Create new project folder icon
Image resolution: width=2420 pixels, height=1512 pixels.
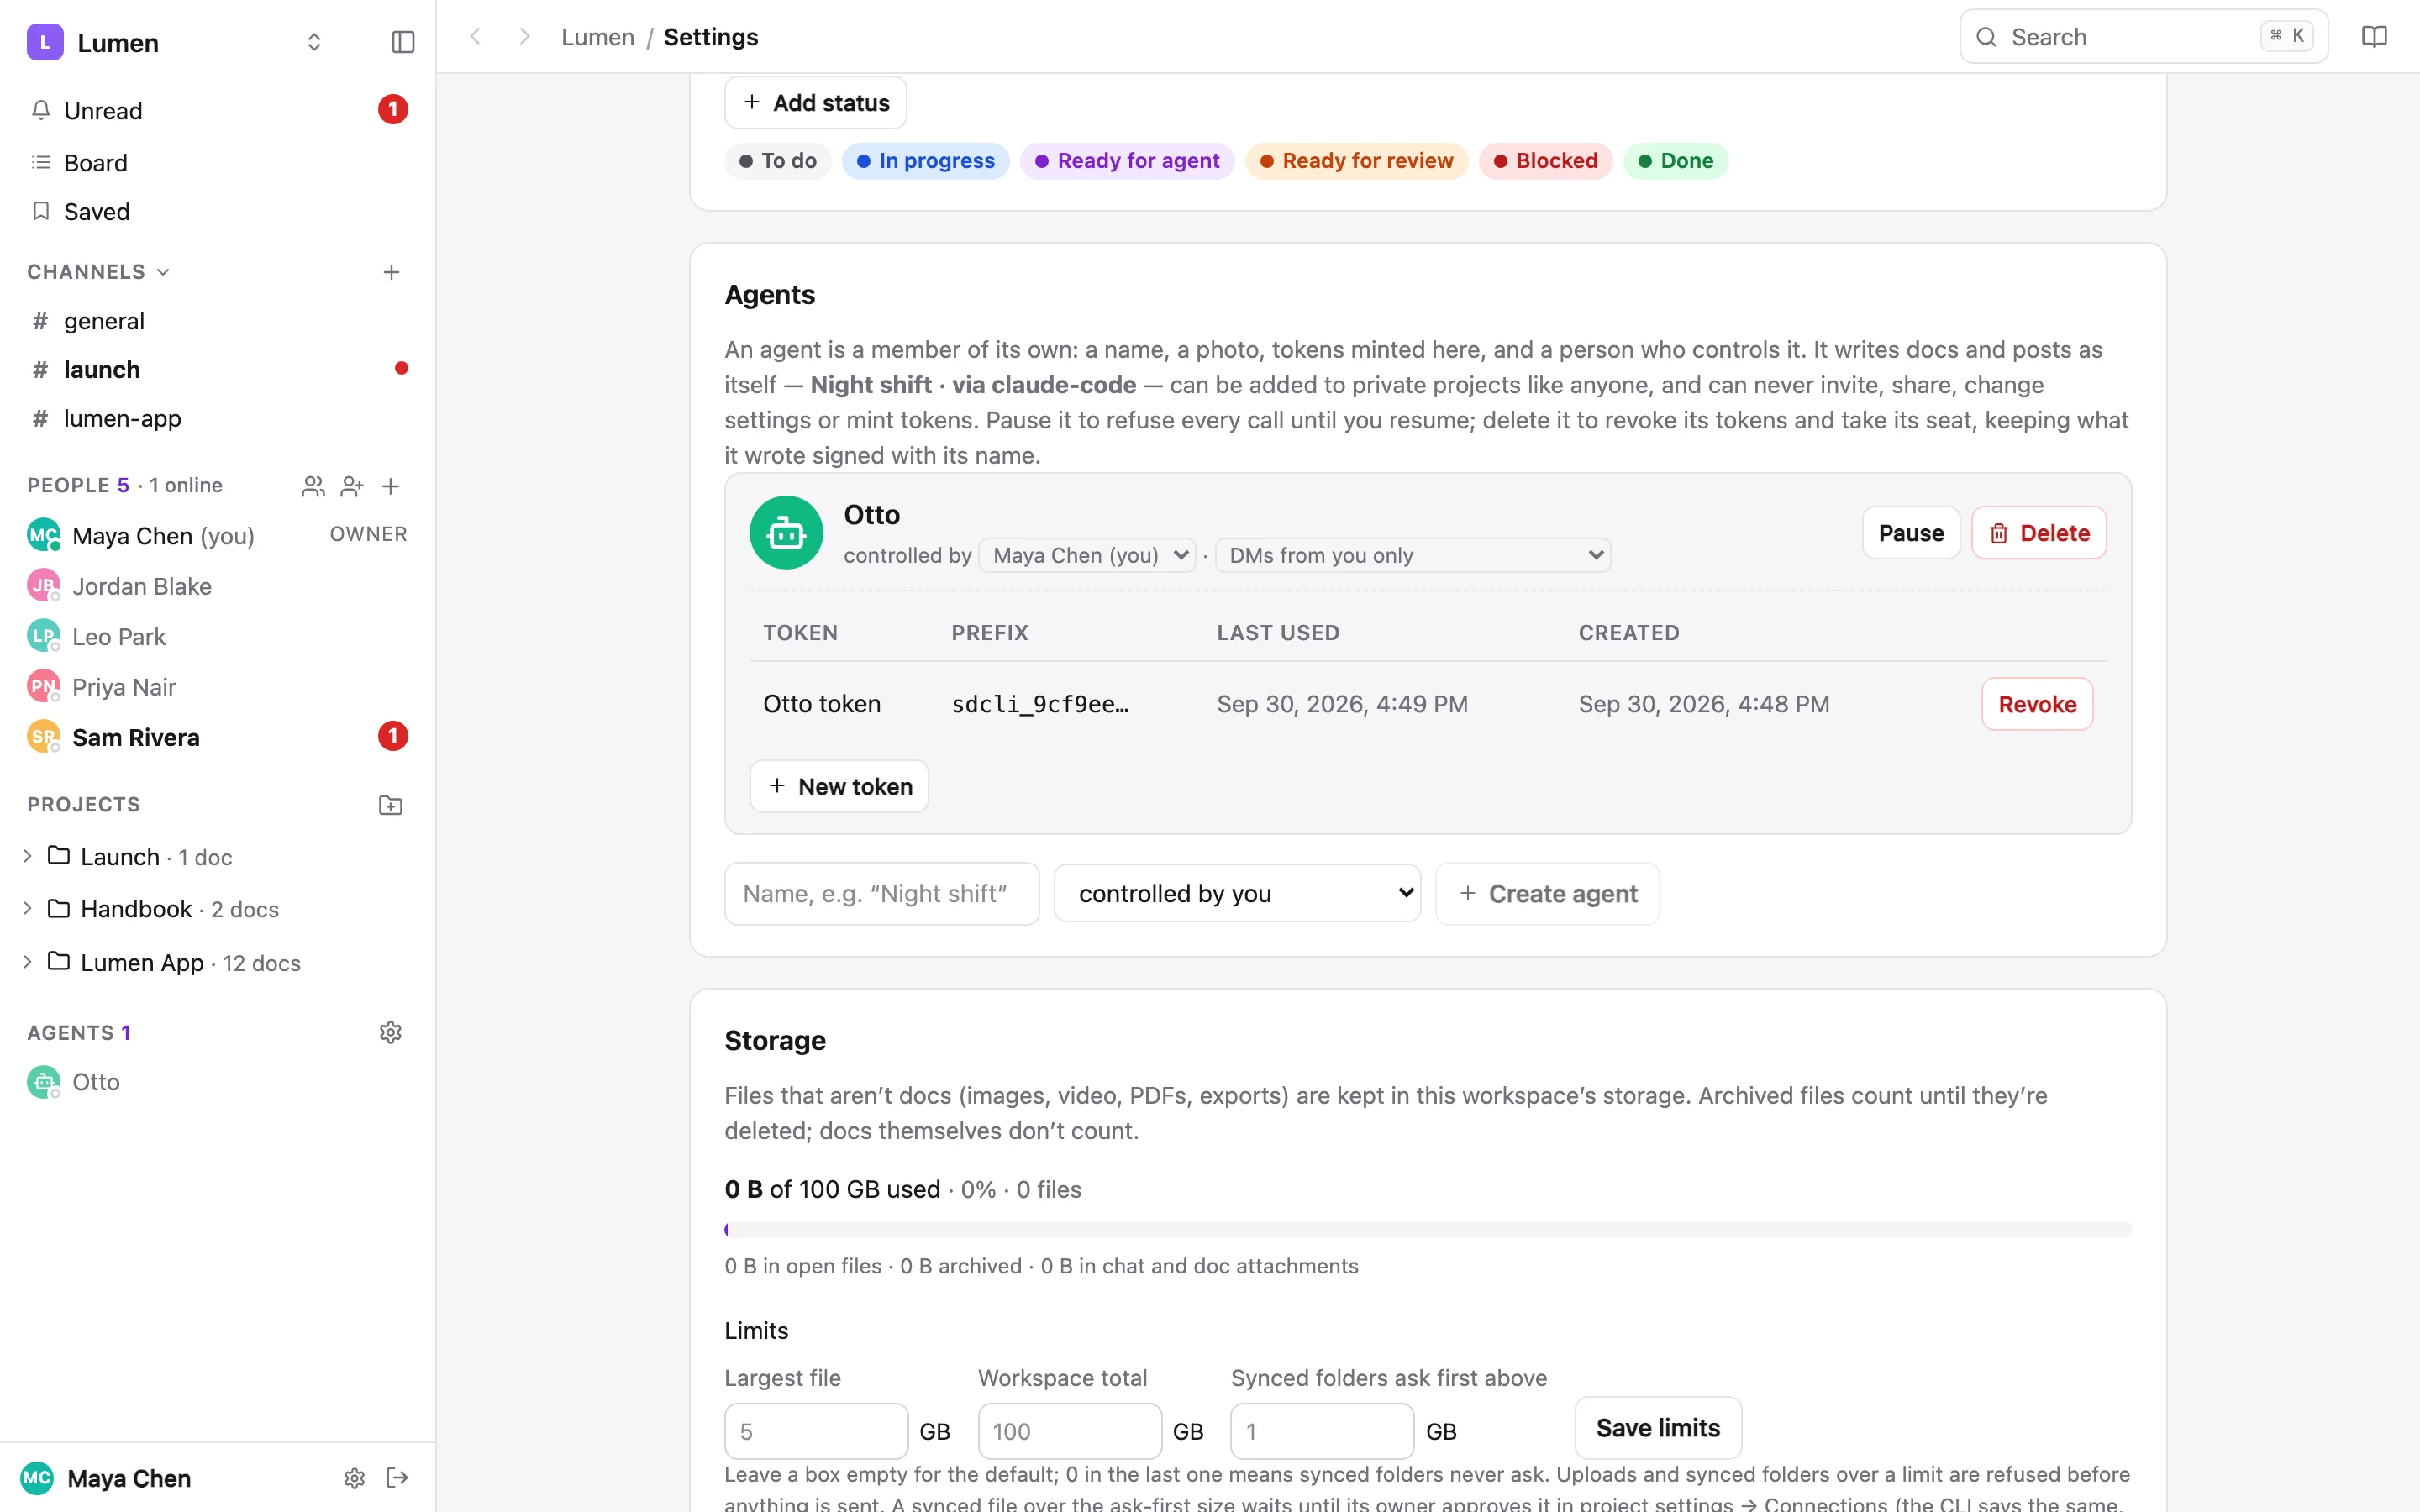pos(391,805)
